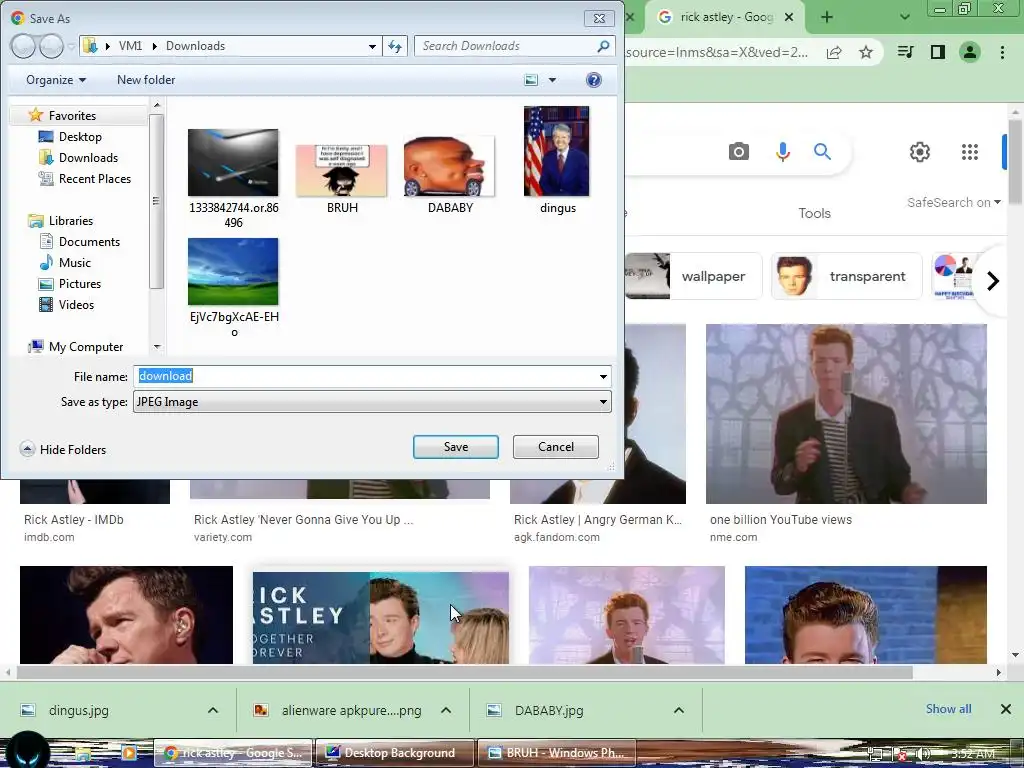The image size is (1024, 768).
Task: Open the Rick Astley - IMDb result link
Action: [x=74, y=520]
